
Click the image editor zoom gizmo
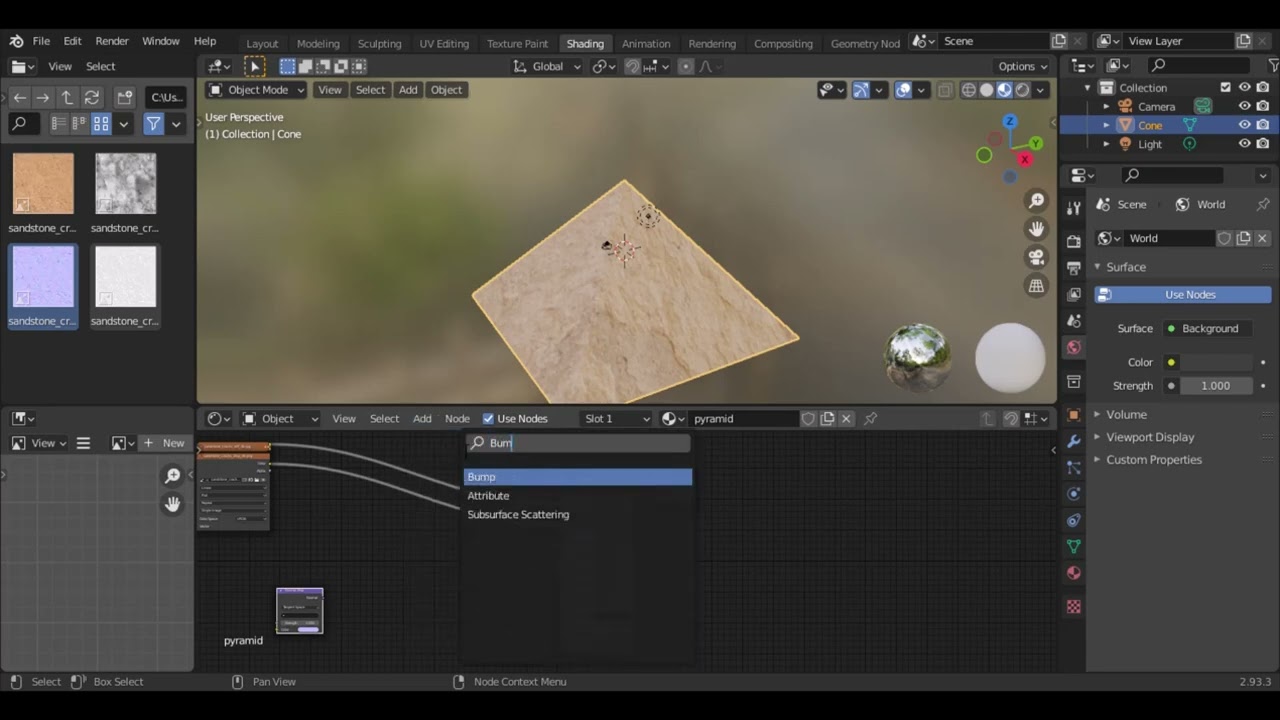click(172, 476)
